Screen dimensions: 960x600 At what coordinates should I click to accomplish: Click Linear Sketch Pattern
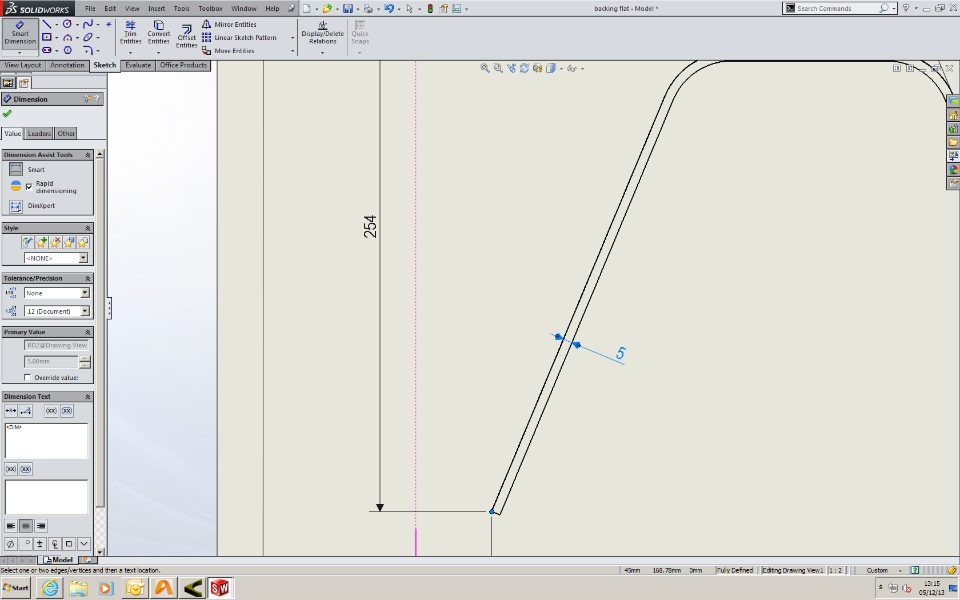coord(239,37)
